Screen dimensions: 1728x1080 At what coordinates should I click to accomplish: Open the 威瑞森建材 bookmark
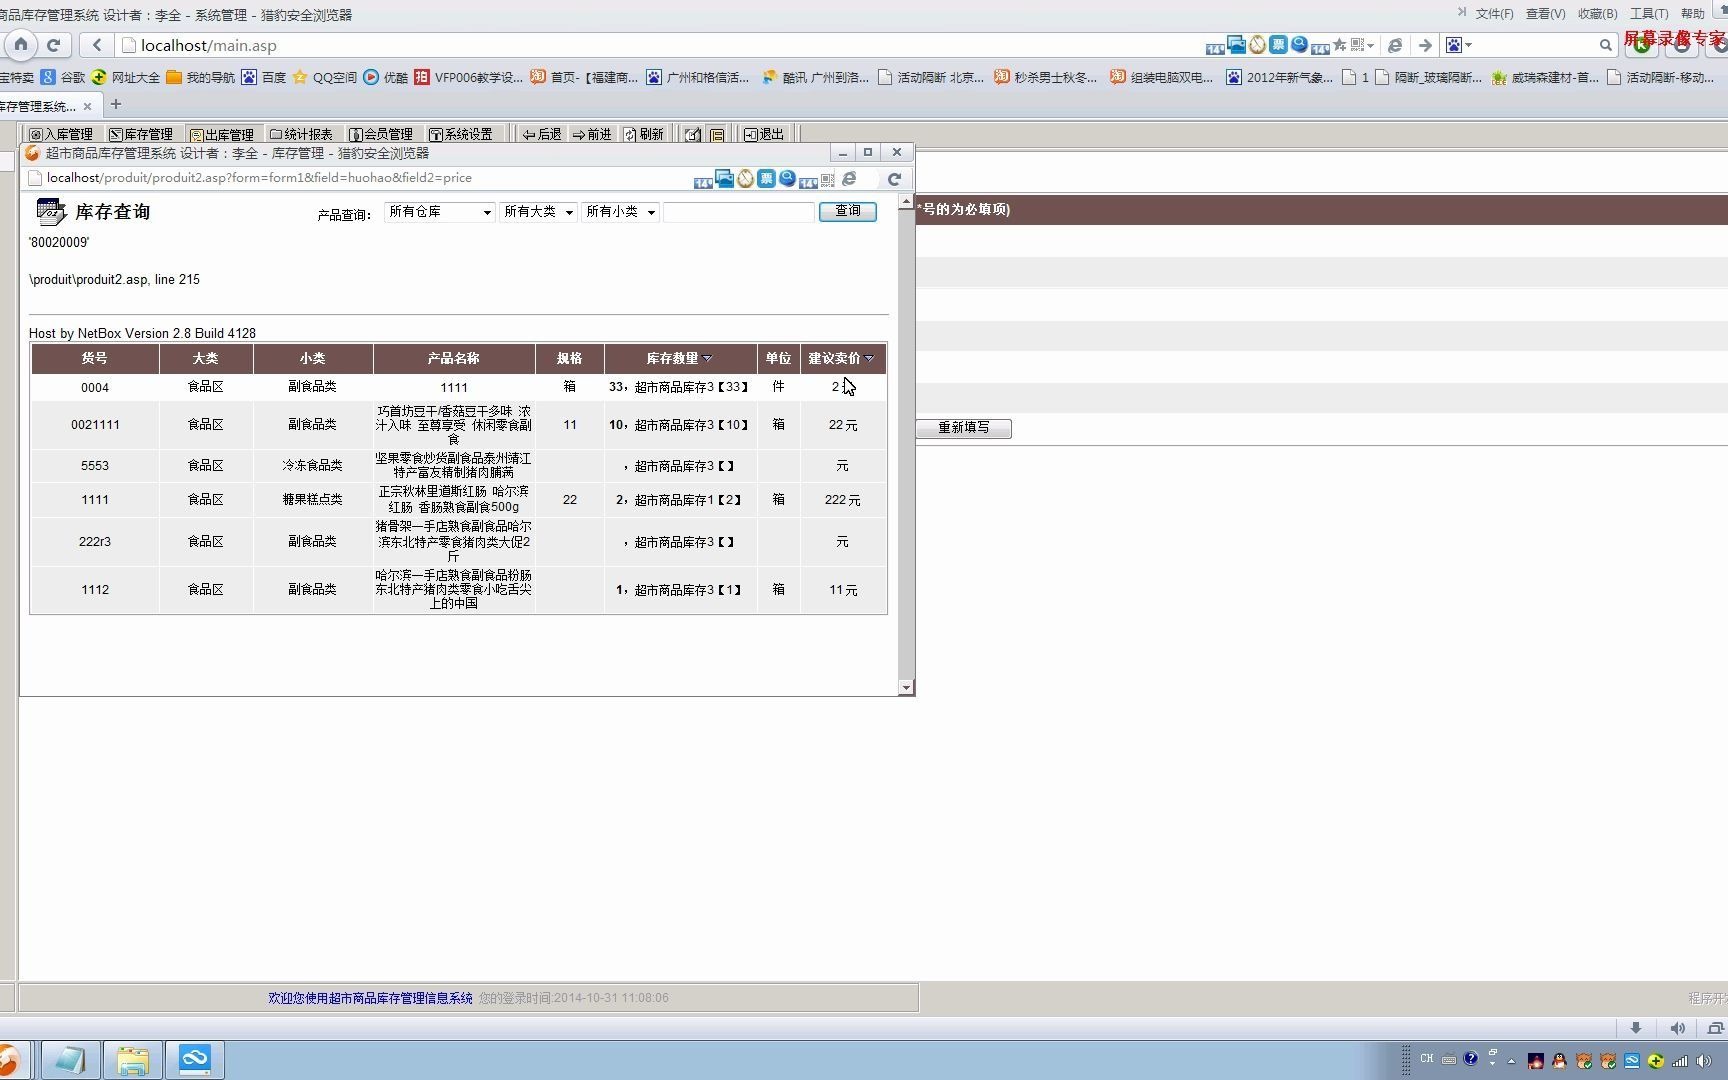[1545, 77]
